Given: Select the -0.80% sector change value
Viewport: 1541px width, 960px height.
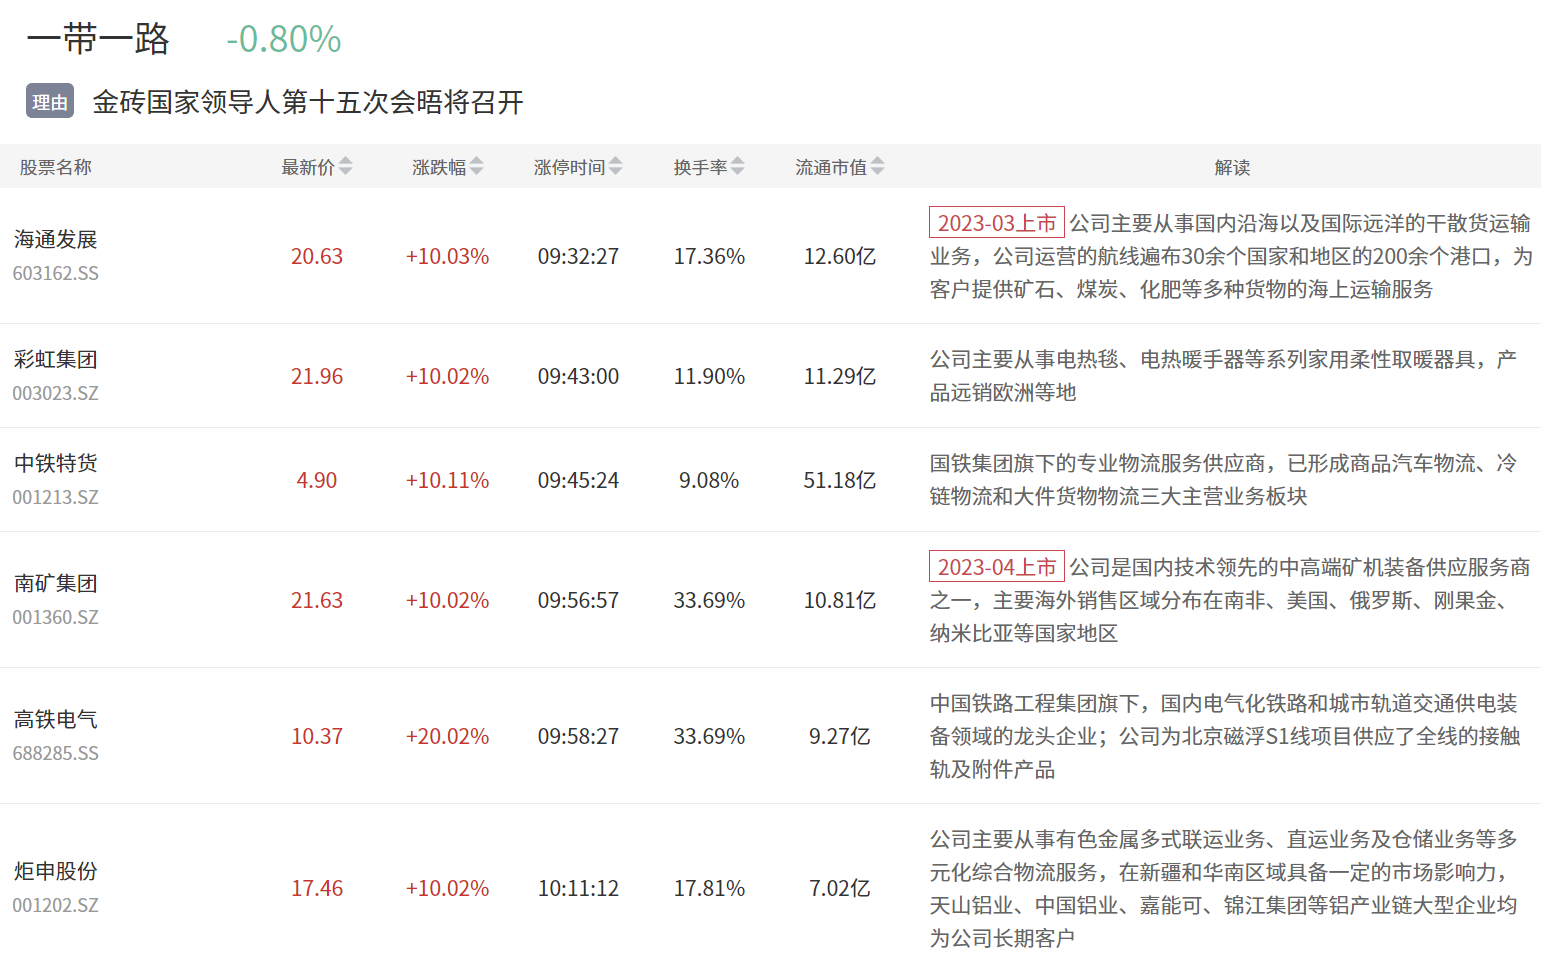Looking at the screenshot, I should [x=284, y=39].
